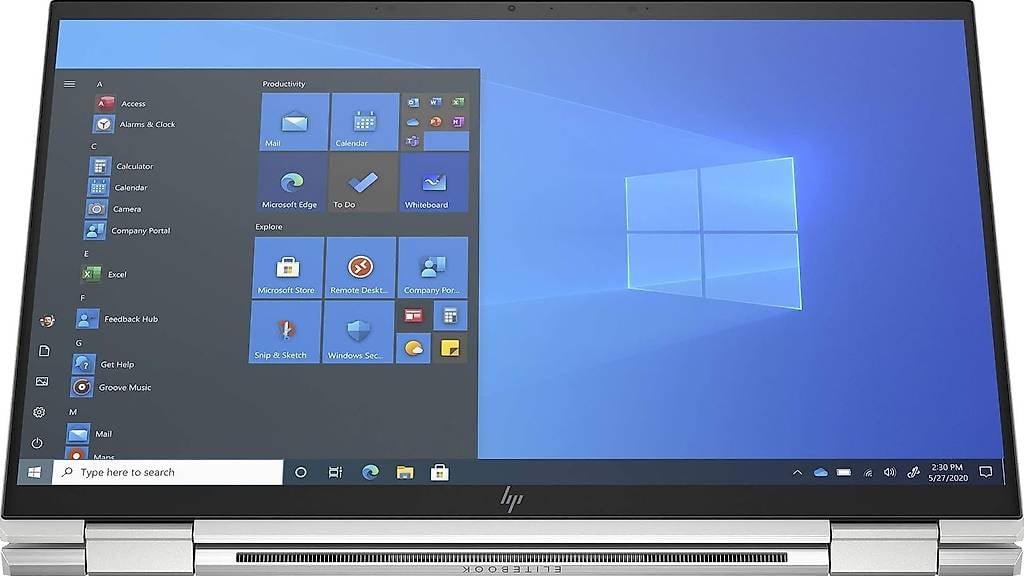
Task: Click the Mail tile under Productivity
Action: (294, 121)
